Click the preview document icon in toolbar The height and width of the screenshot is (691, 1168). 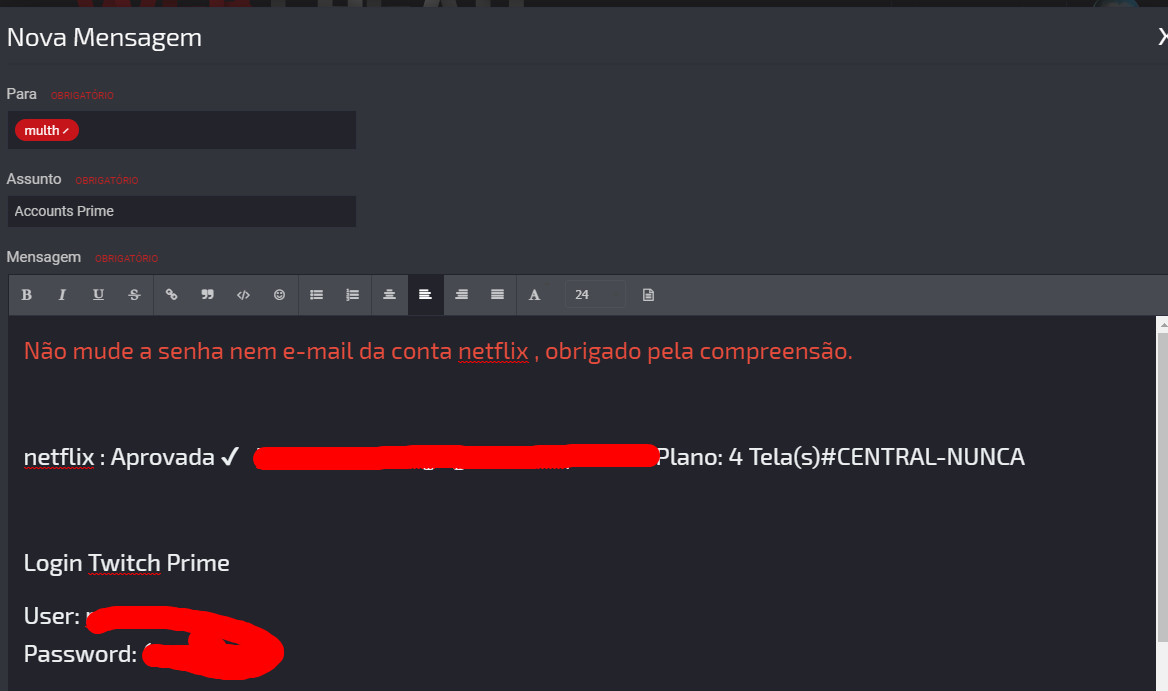(x=648, y=295)
